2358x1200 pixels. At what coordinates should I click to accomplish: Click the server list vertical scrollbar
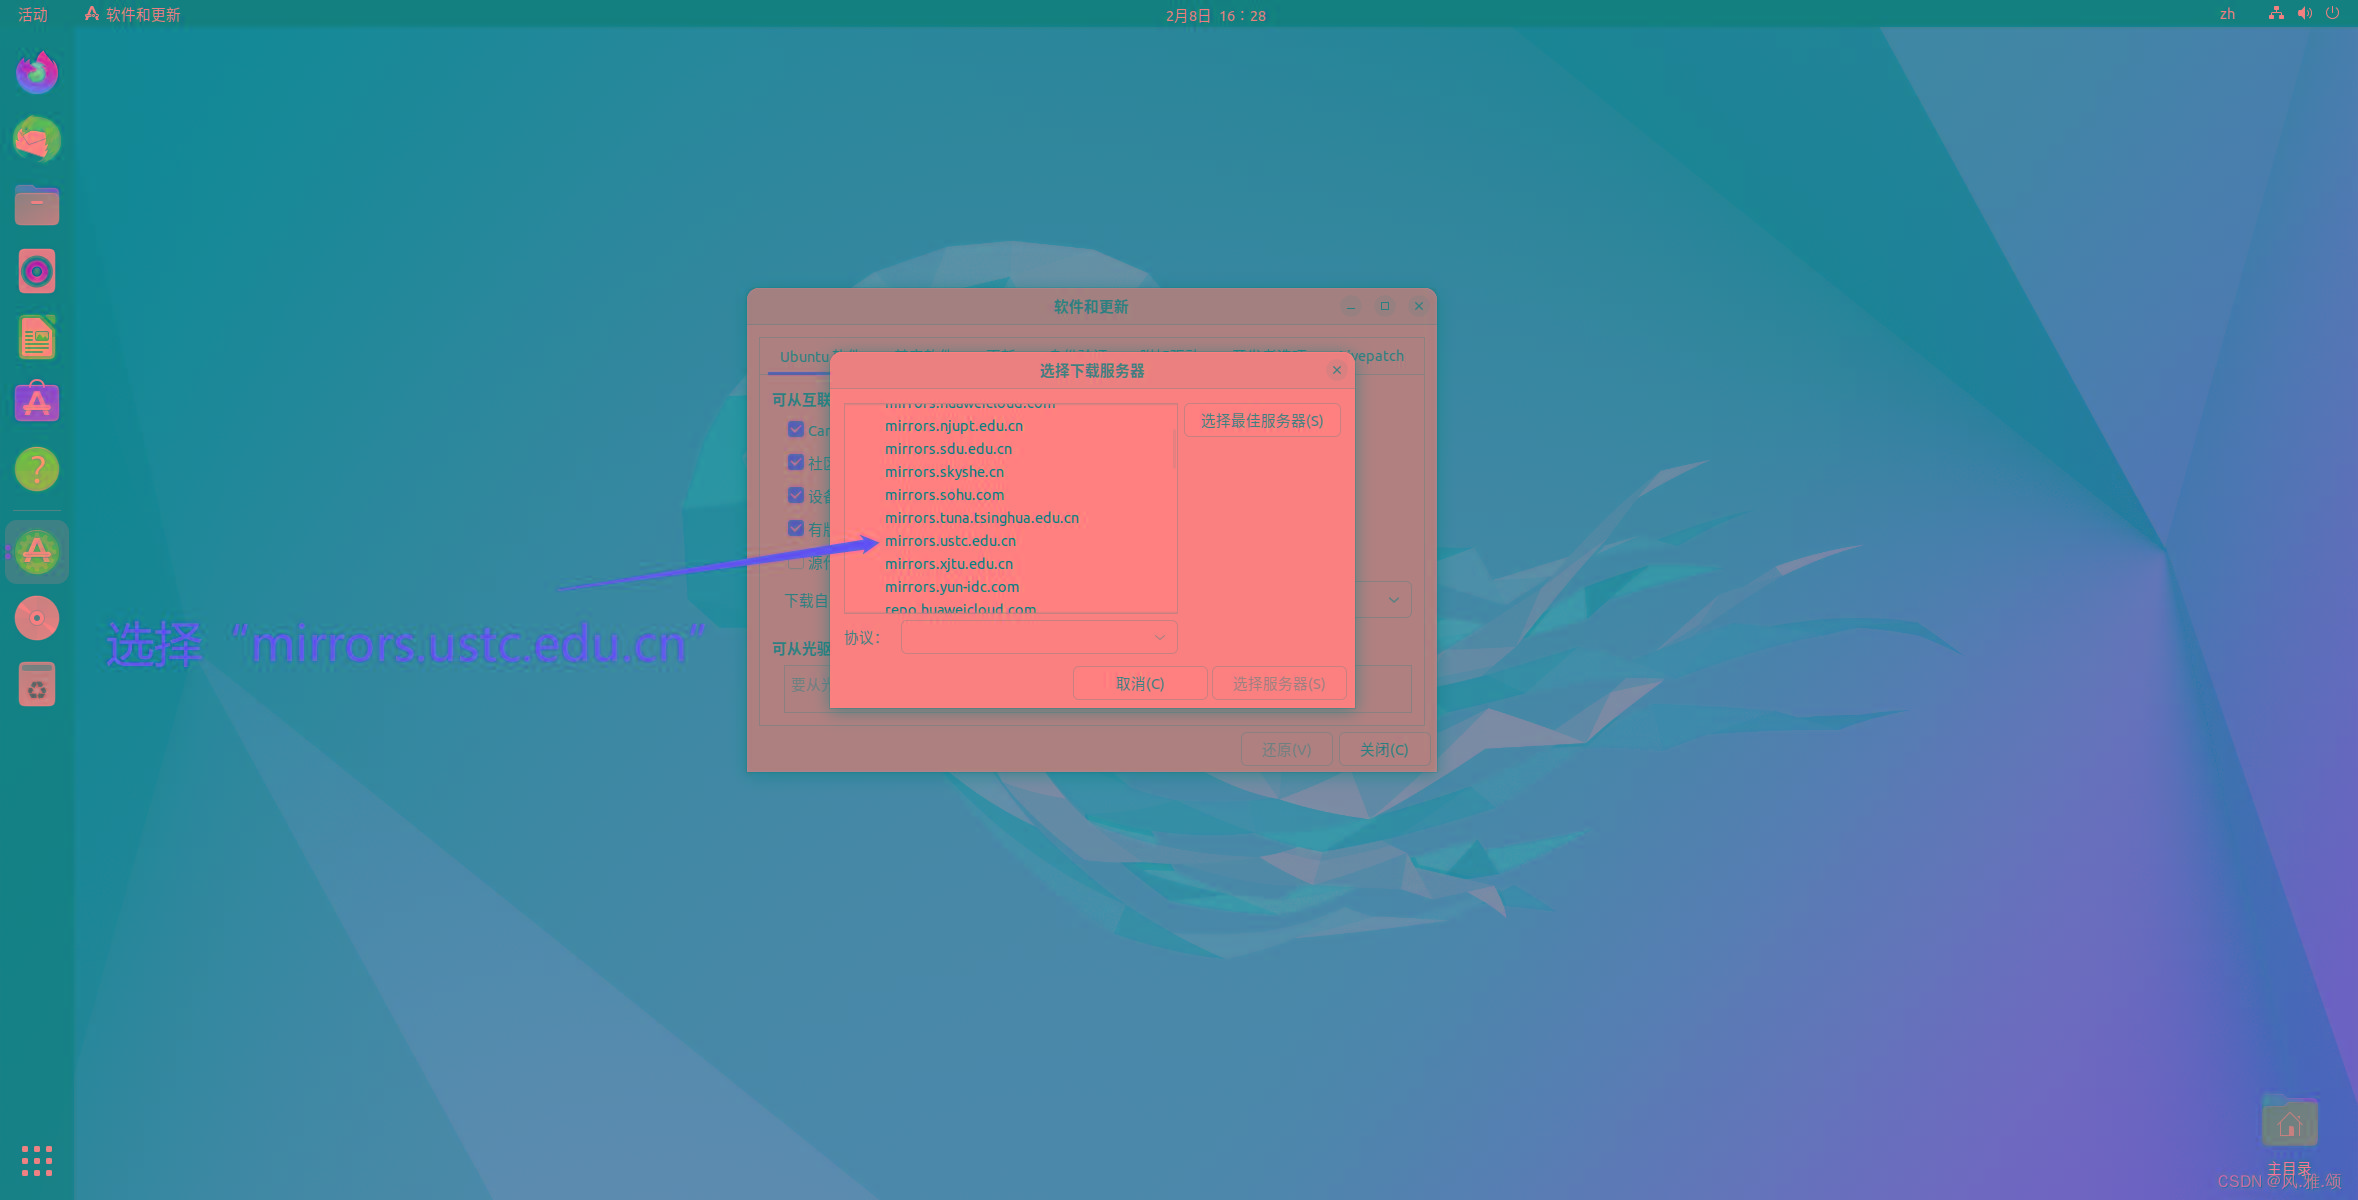[1174, 450]
